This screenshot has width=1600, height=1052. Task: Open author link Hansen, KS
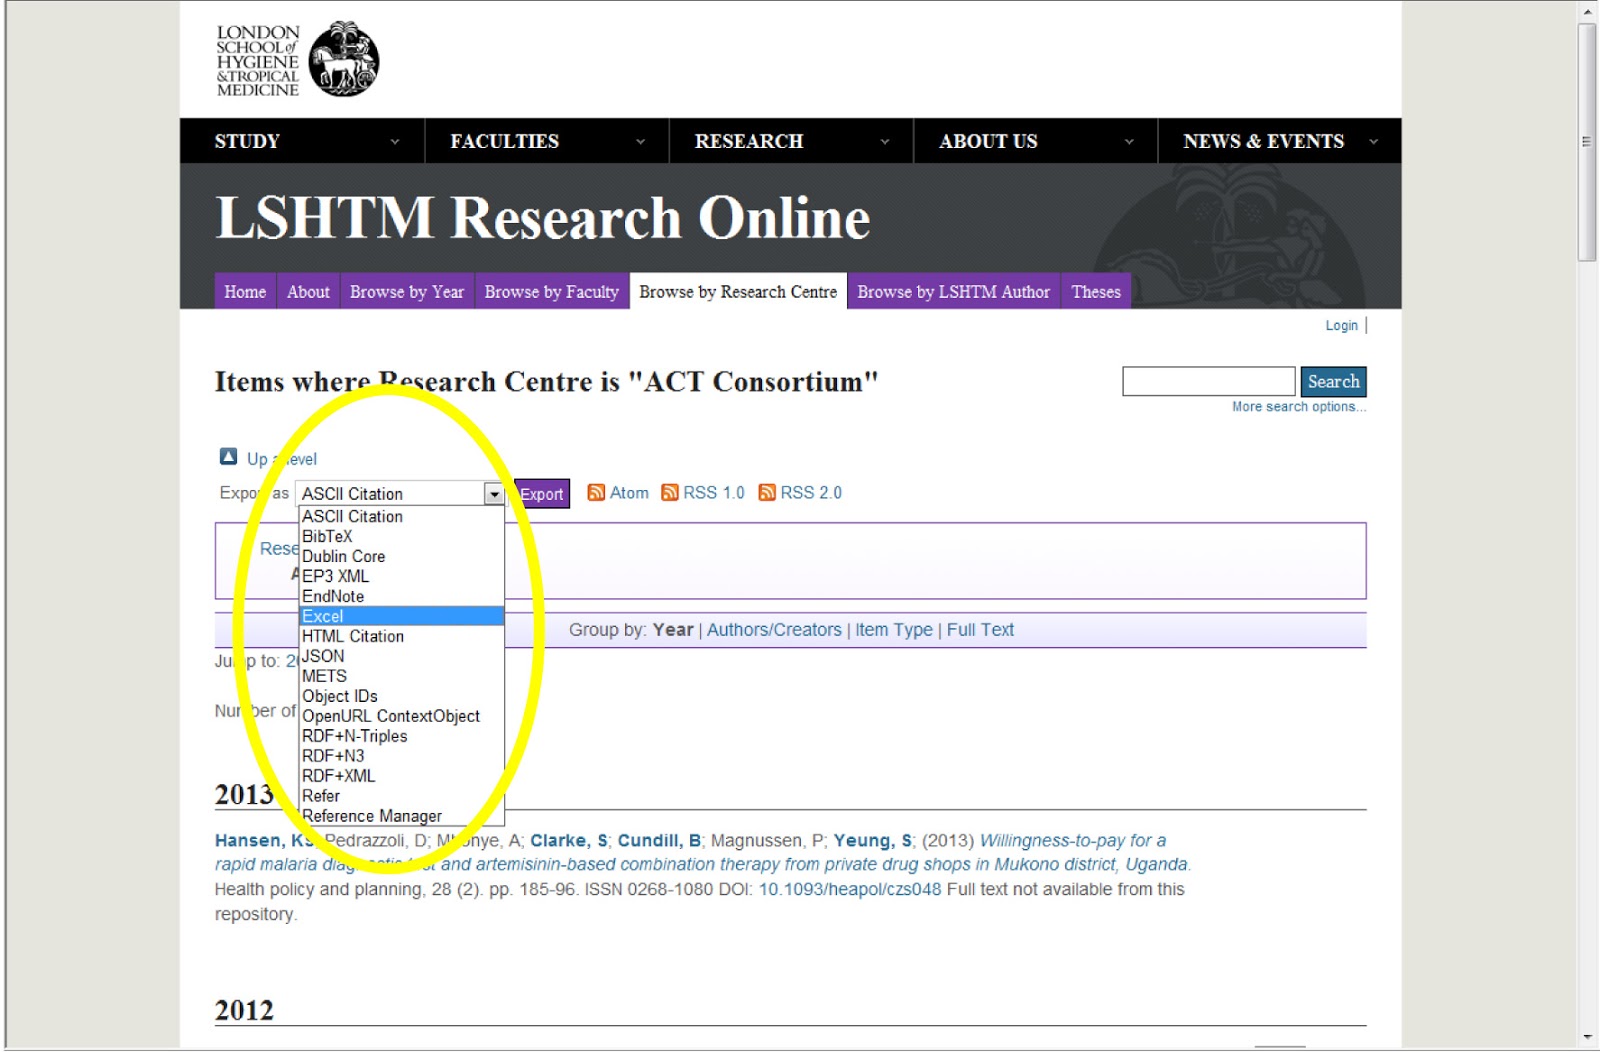coord(264,840)
